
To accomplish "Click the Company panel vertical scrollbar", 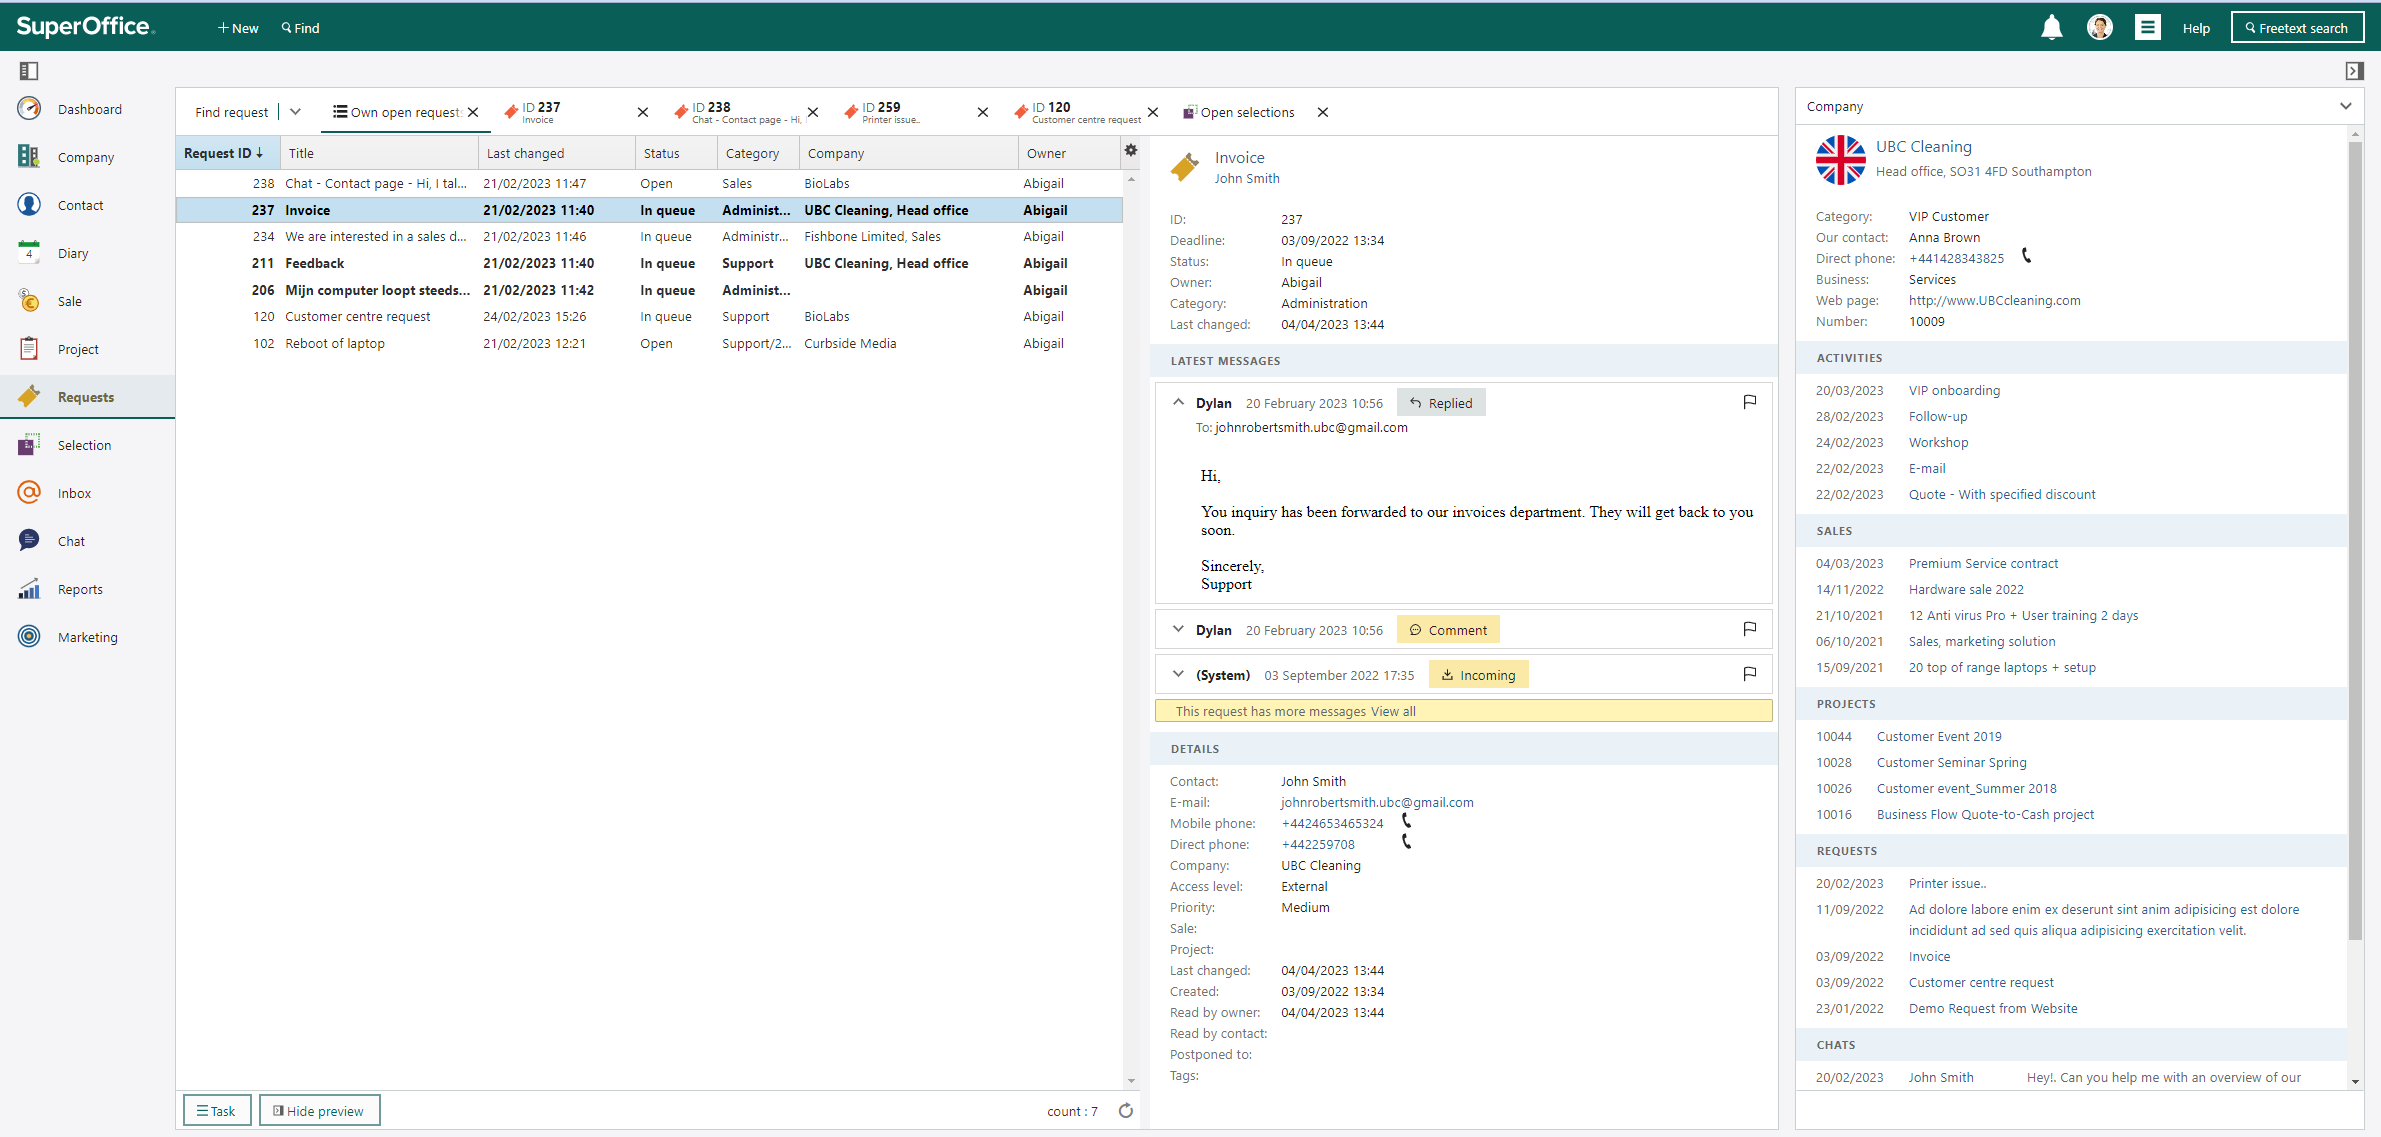I will (2355, 540).
